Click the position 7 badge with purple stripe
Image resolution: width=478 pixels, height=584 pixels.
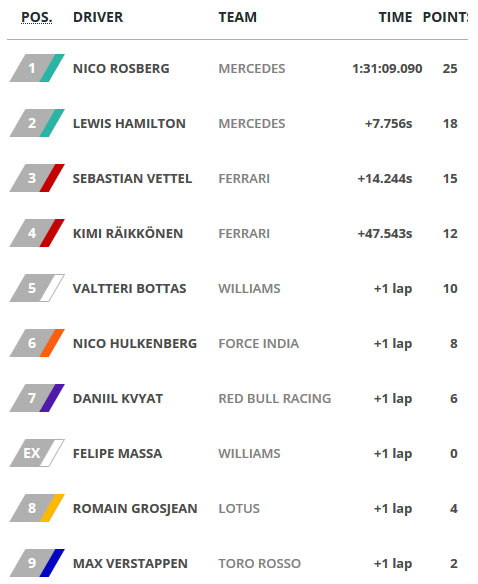[x=37, y=398]
